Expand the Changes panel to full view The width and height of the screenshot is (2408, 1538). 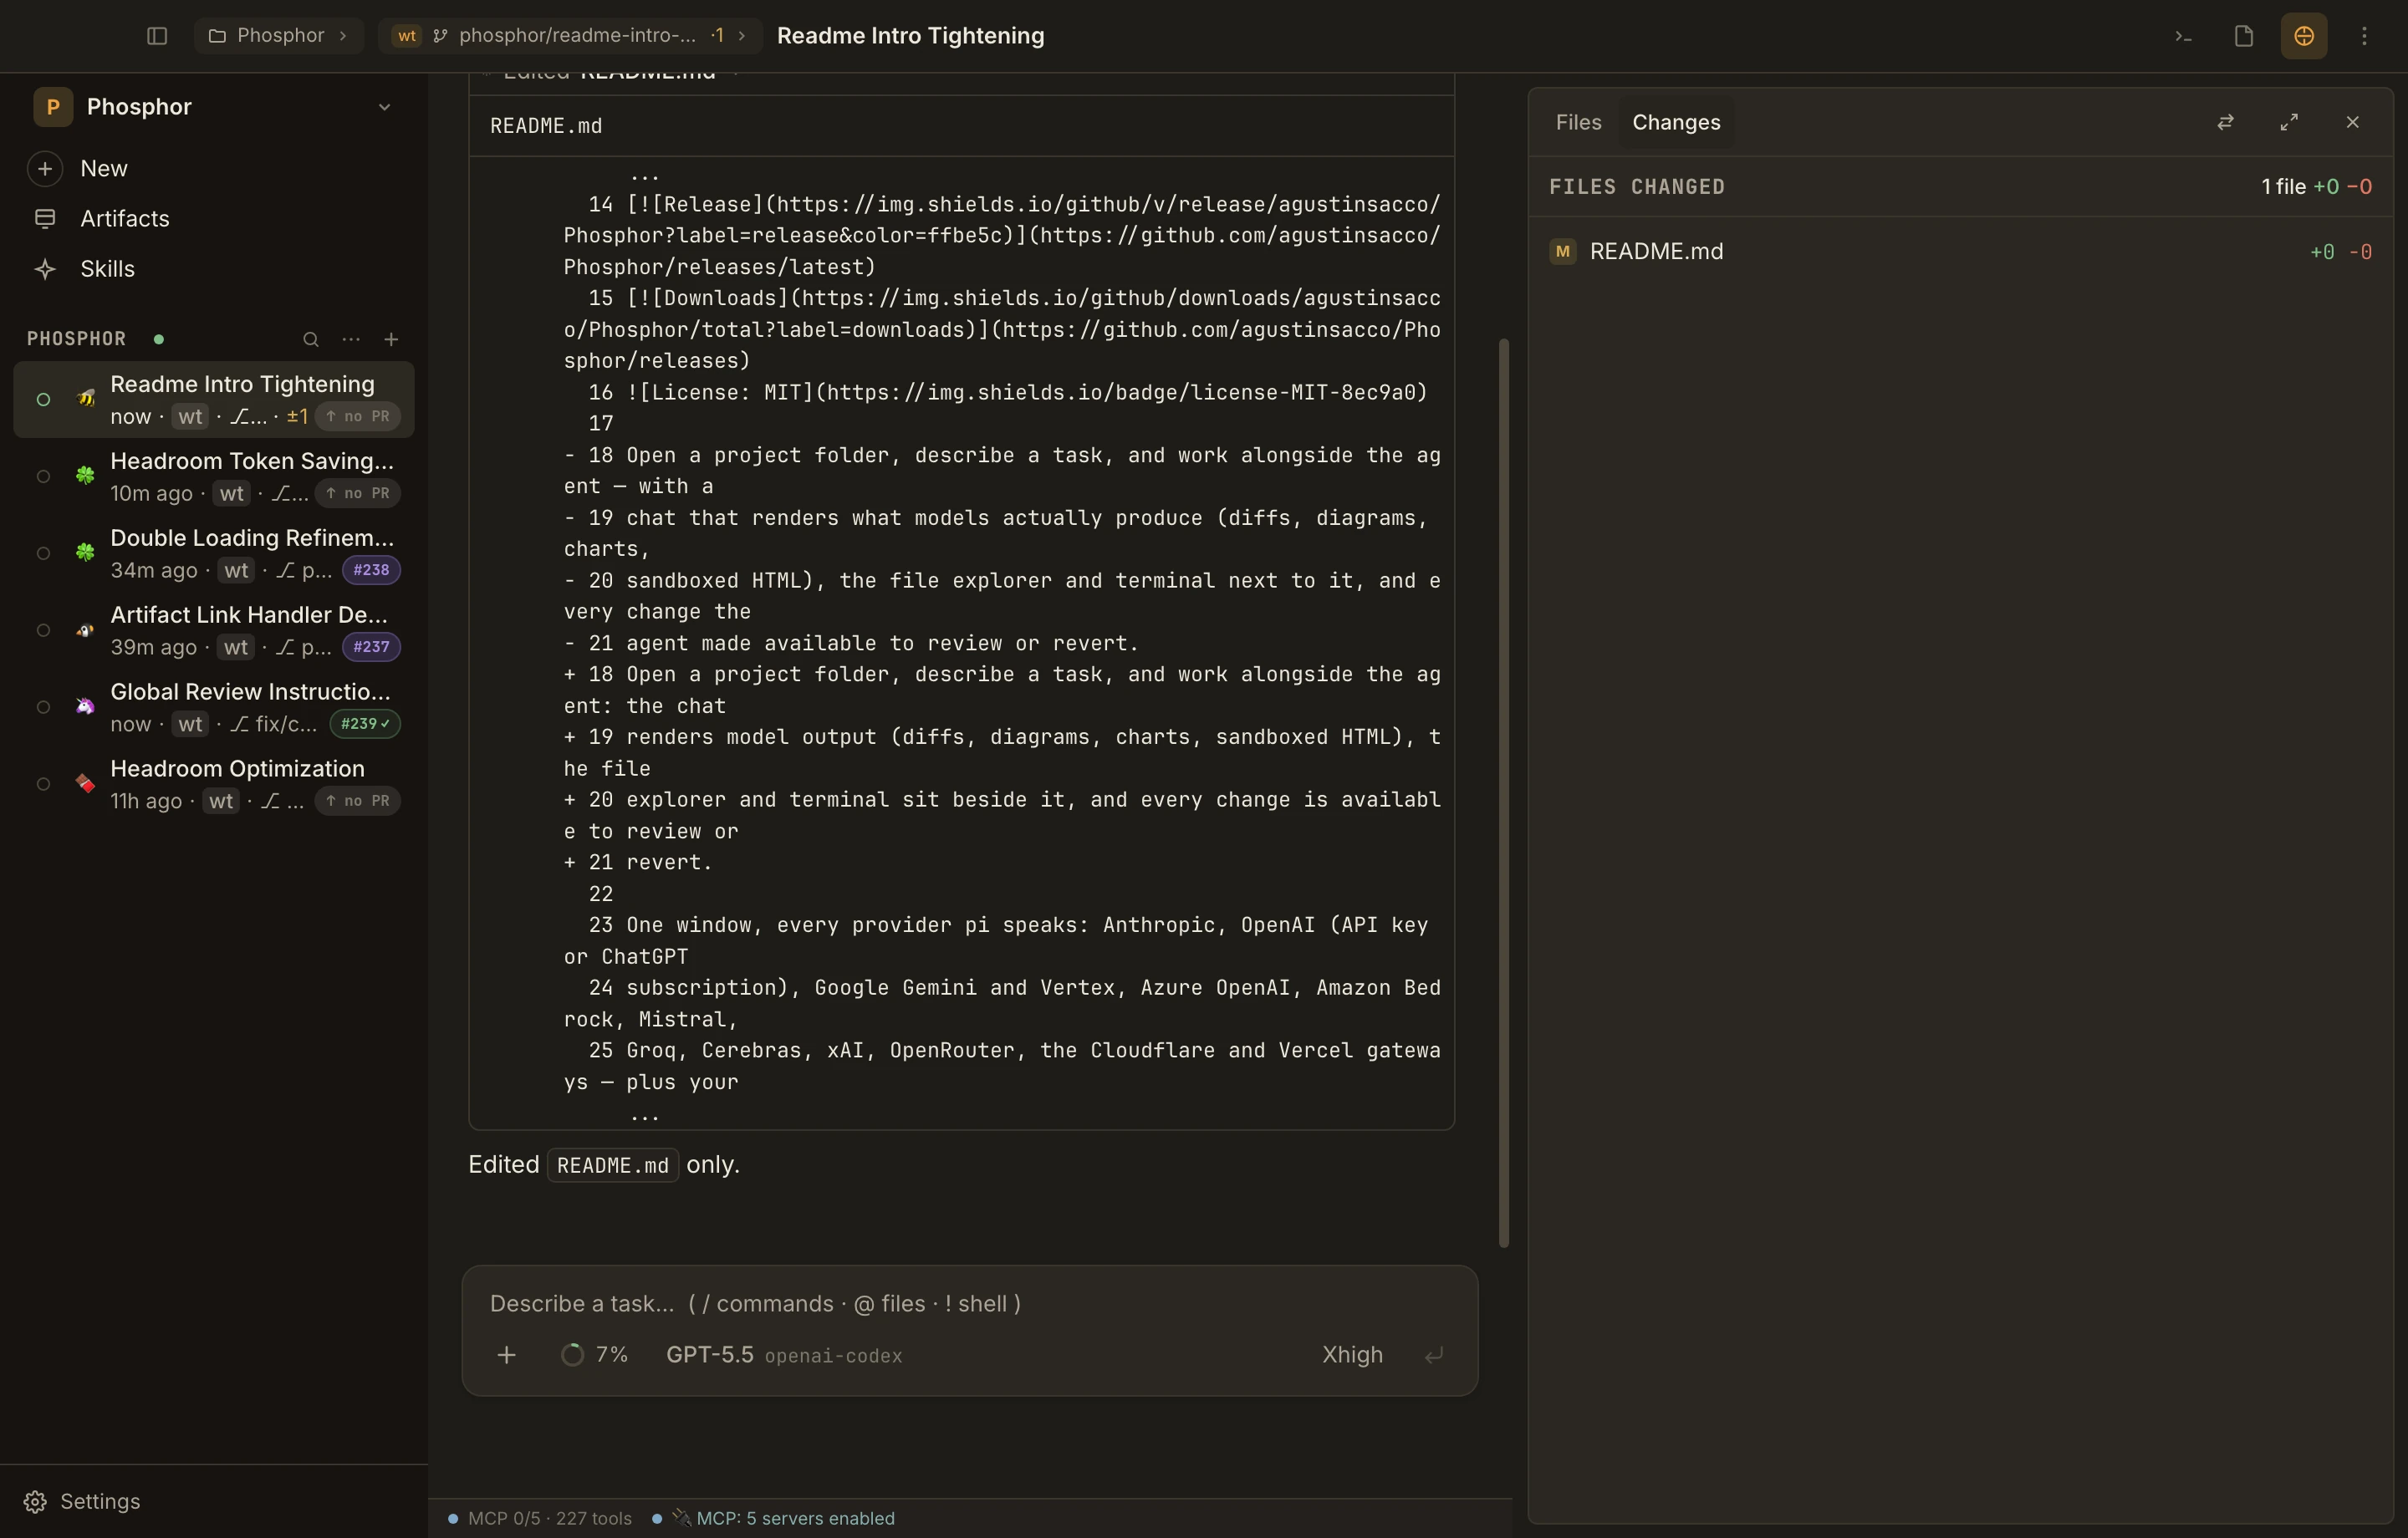[x=2289, y=122]
